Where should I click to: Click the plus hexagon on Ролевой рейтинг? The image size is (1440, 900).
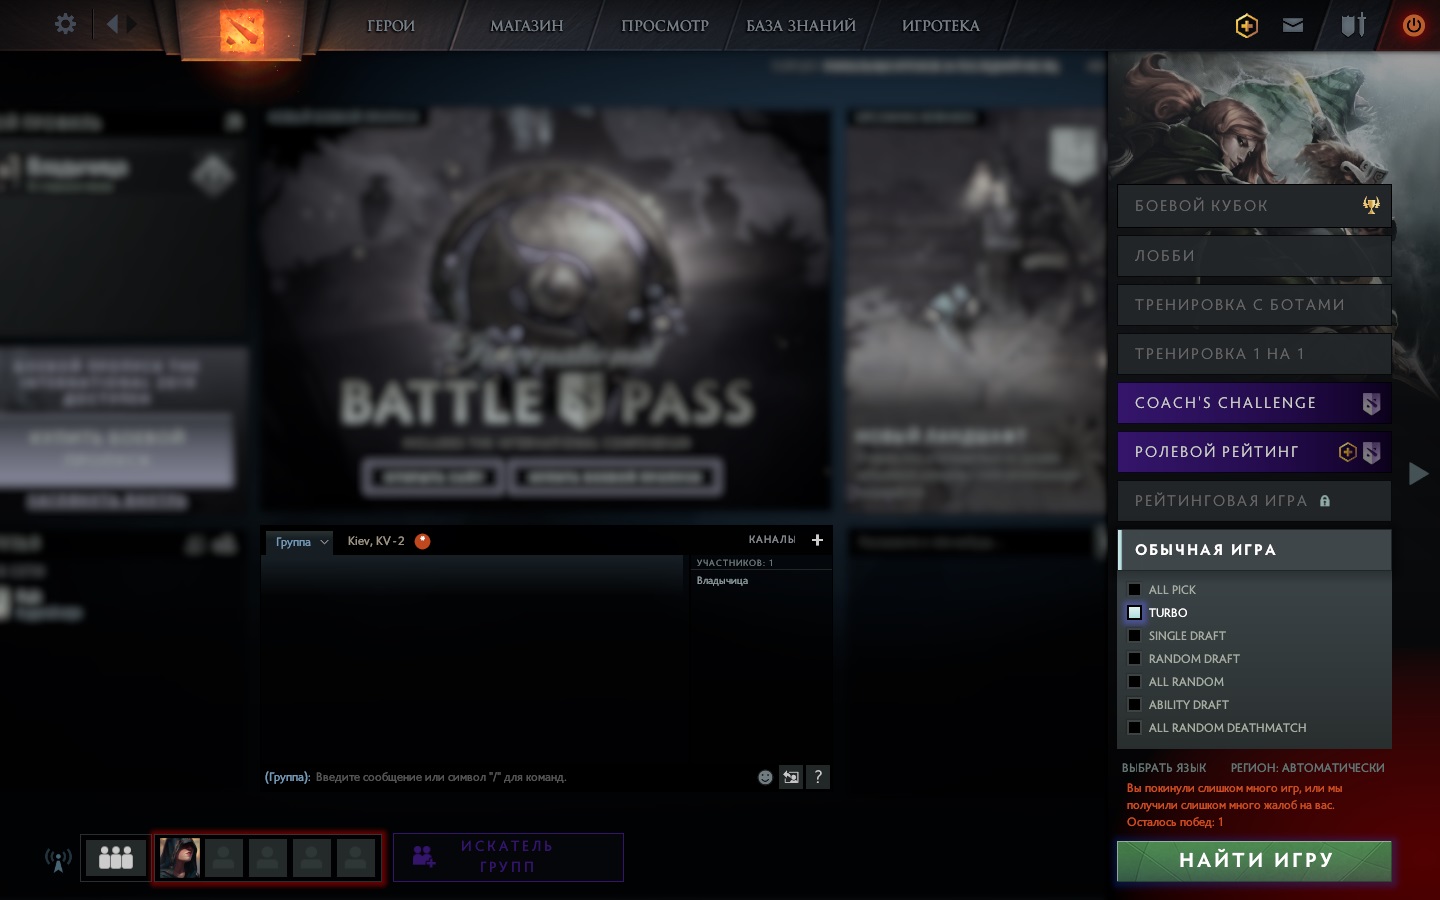click(1347, 452)
